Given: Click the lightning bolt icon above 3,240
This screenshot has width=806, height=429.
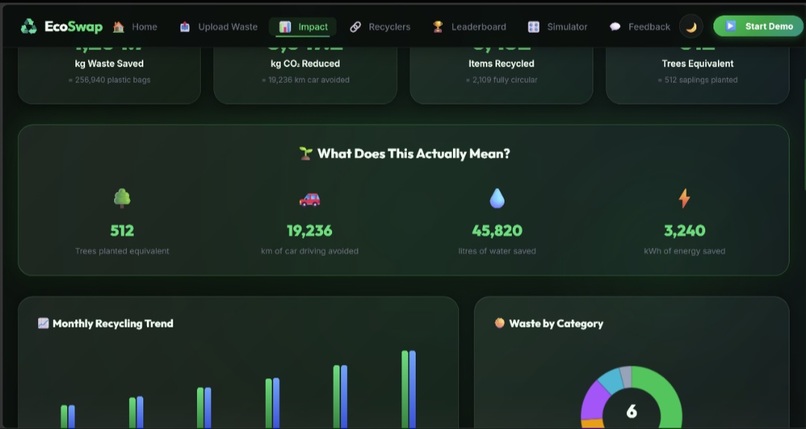Looking at the screenshot, I should click(684, 198).
